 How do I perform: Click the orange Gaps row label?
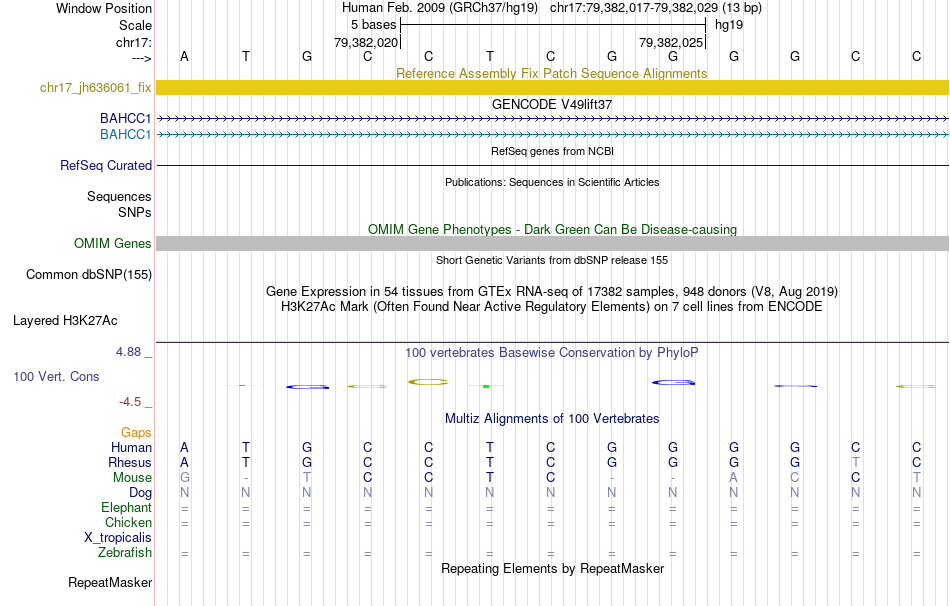coord(136,433)
